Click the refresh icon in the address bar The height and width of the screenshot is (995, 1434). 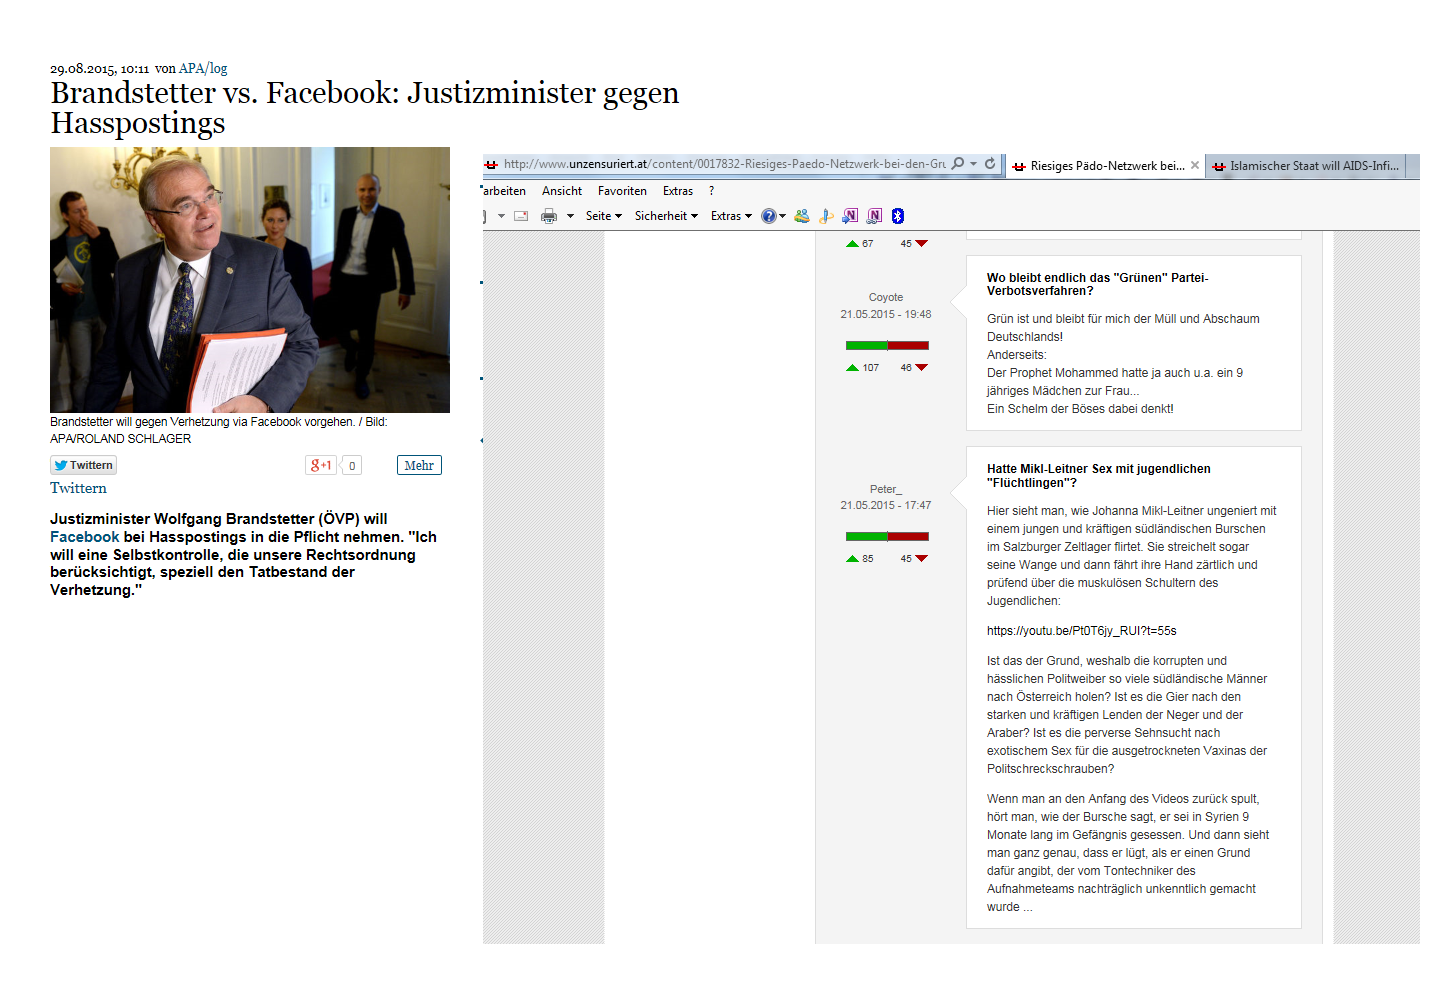(990, 164)
